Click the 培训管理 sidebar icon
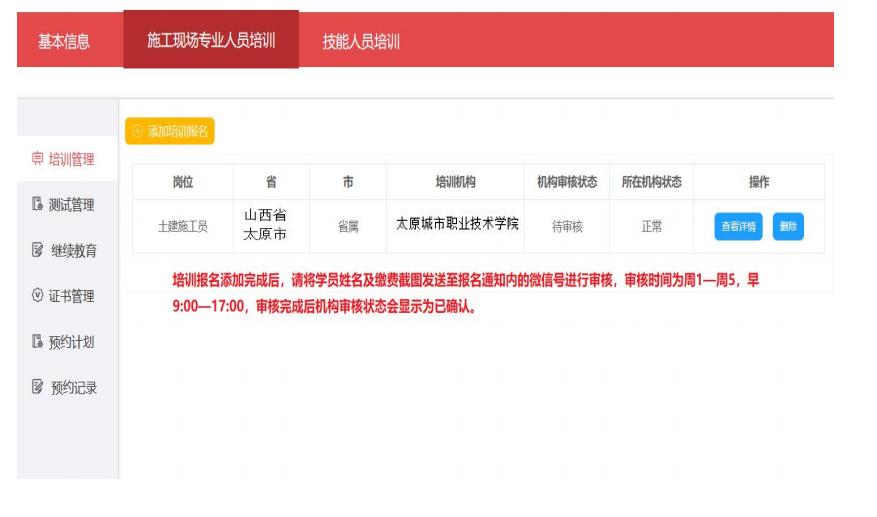877x517 pixels. 37,158
